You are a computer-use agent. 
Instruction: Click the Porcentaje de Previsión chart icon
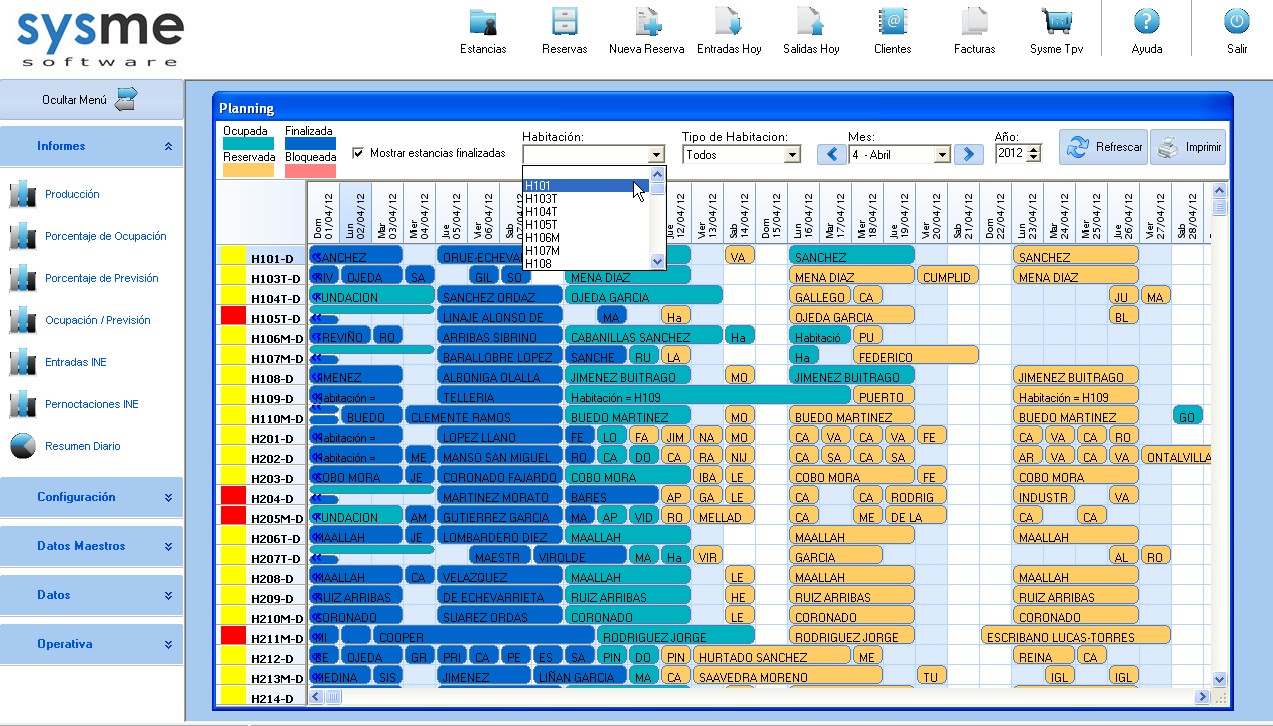(23, 278)
